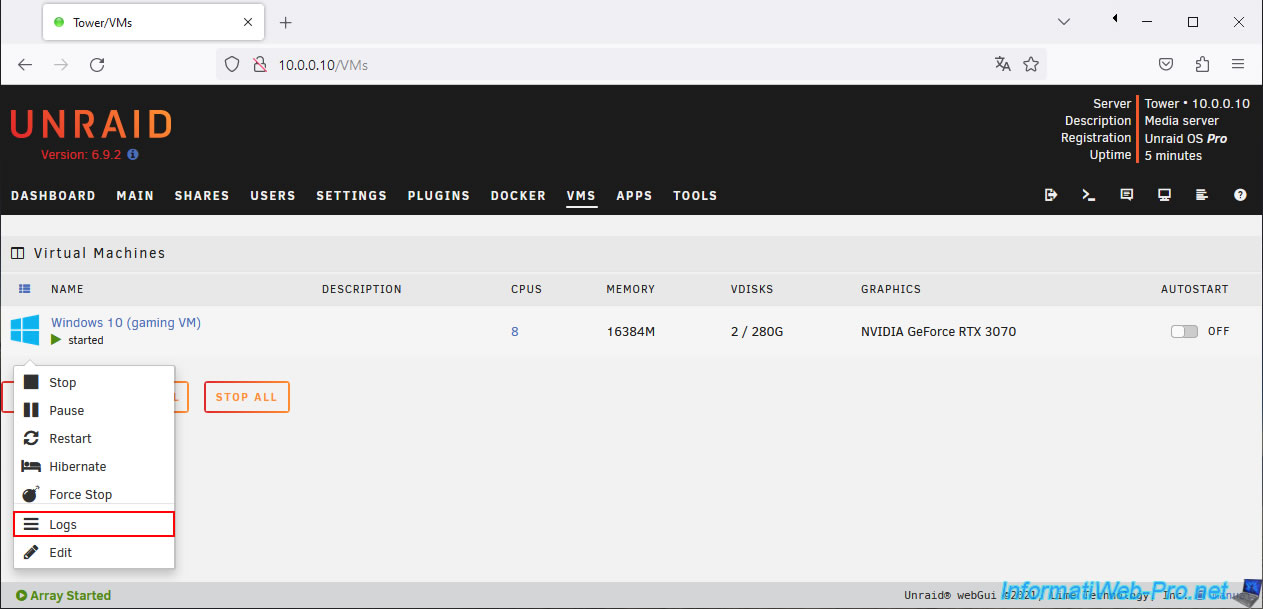Image resolution: width=1263 pixels, height=609 pixels.
Task: Select Stop from VM context menu
Action: [94, 382]
